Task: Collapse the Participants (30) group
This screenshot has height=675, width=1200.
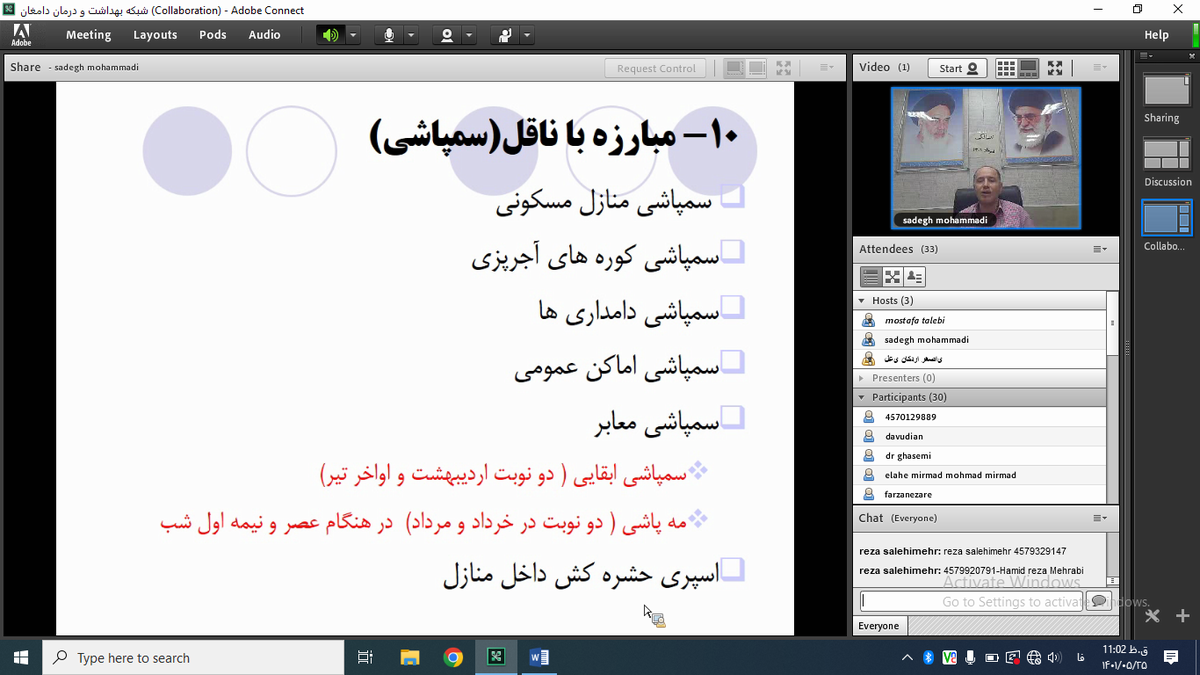Action: pyautogui.click(x=862, y=397)
